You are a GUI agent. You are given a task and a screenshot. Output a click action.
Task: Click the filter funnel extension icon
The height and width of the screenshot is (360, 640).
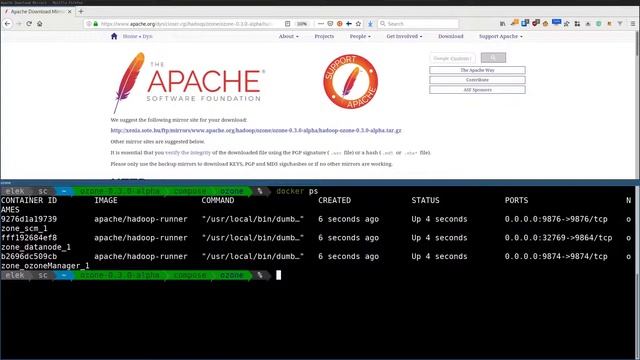point(620,24)
